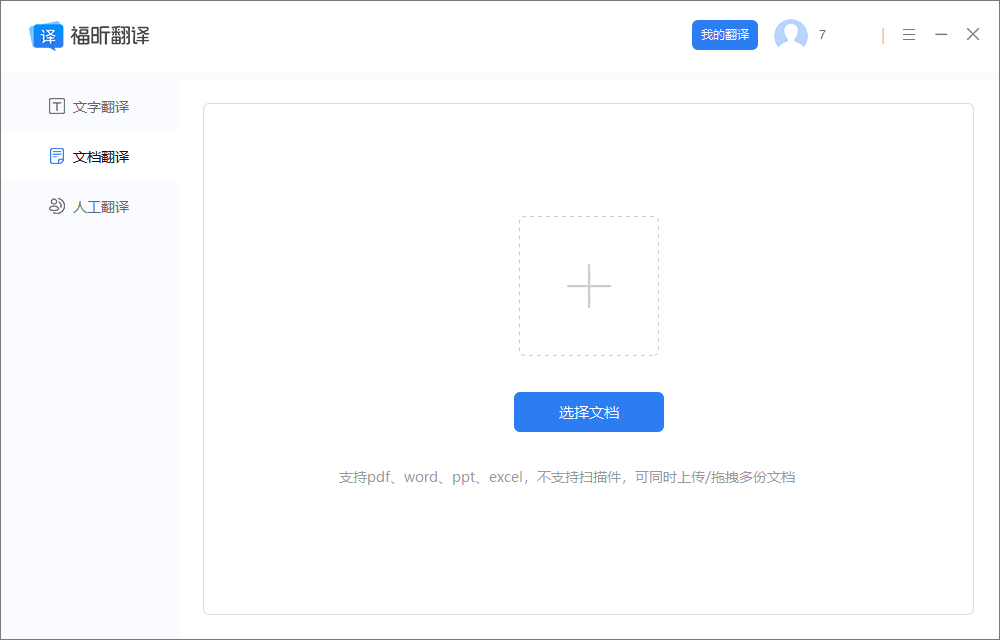The image size is (1000, 640).
Task: Click the avatar to open account options
Action: pos(791,34)
